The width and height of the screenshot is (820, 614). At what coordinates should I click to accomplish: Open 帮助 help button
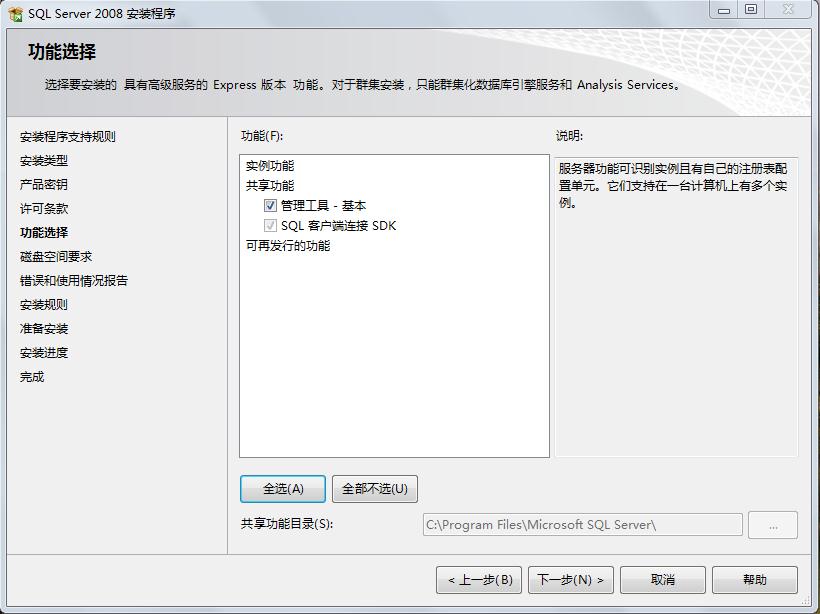pos(755,580)
